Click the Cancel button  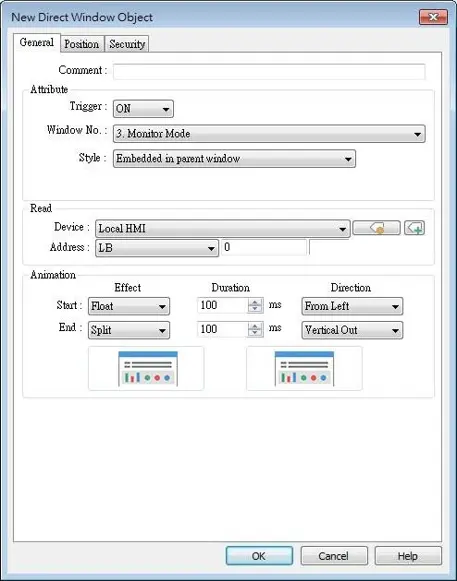pos(334,556)
